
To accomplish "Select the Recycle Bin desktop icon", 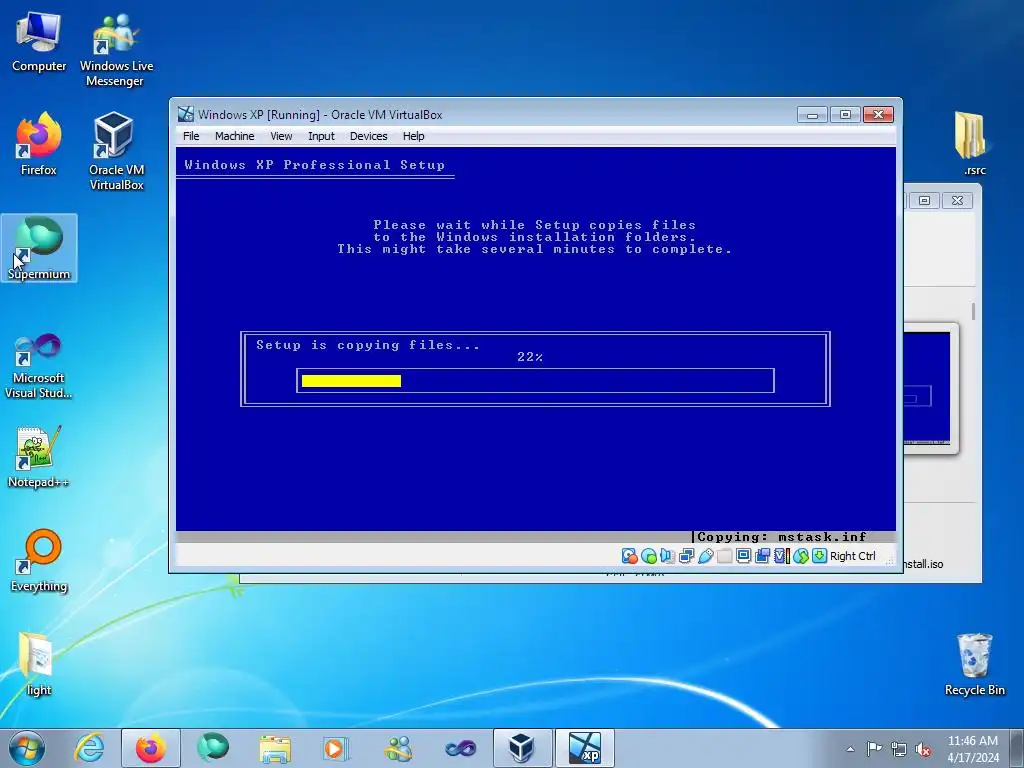I will 974,664.
